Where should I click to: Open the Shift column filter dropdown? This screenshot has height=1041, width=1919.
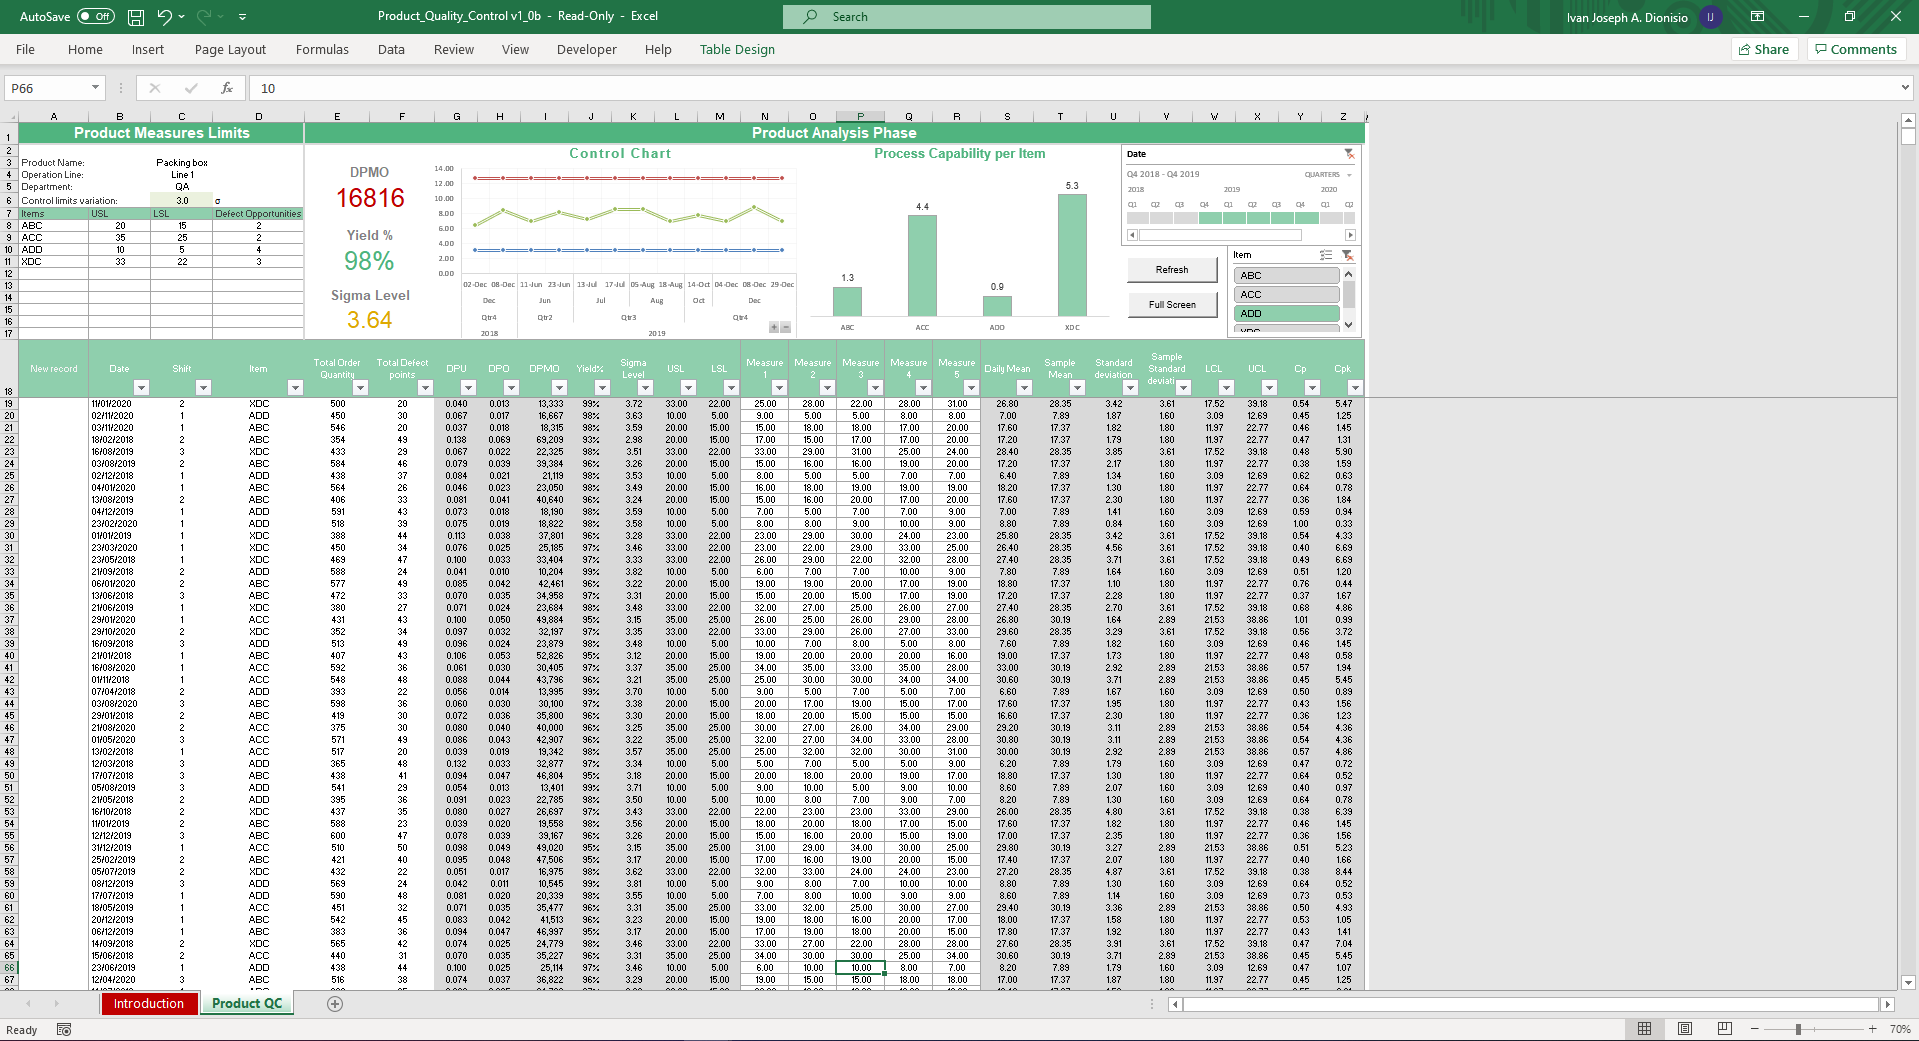203,388
